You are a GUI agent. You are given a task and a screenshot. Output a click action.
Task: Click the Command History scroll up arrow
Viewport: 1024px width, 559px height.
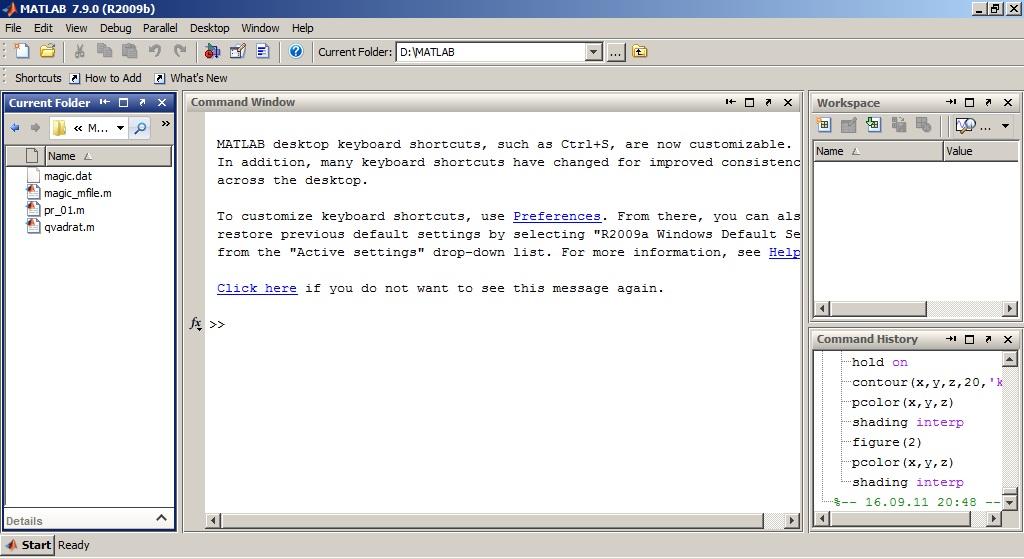click(1010, 359)
